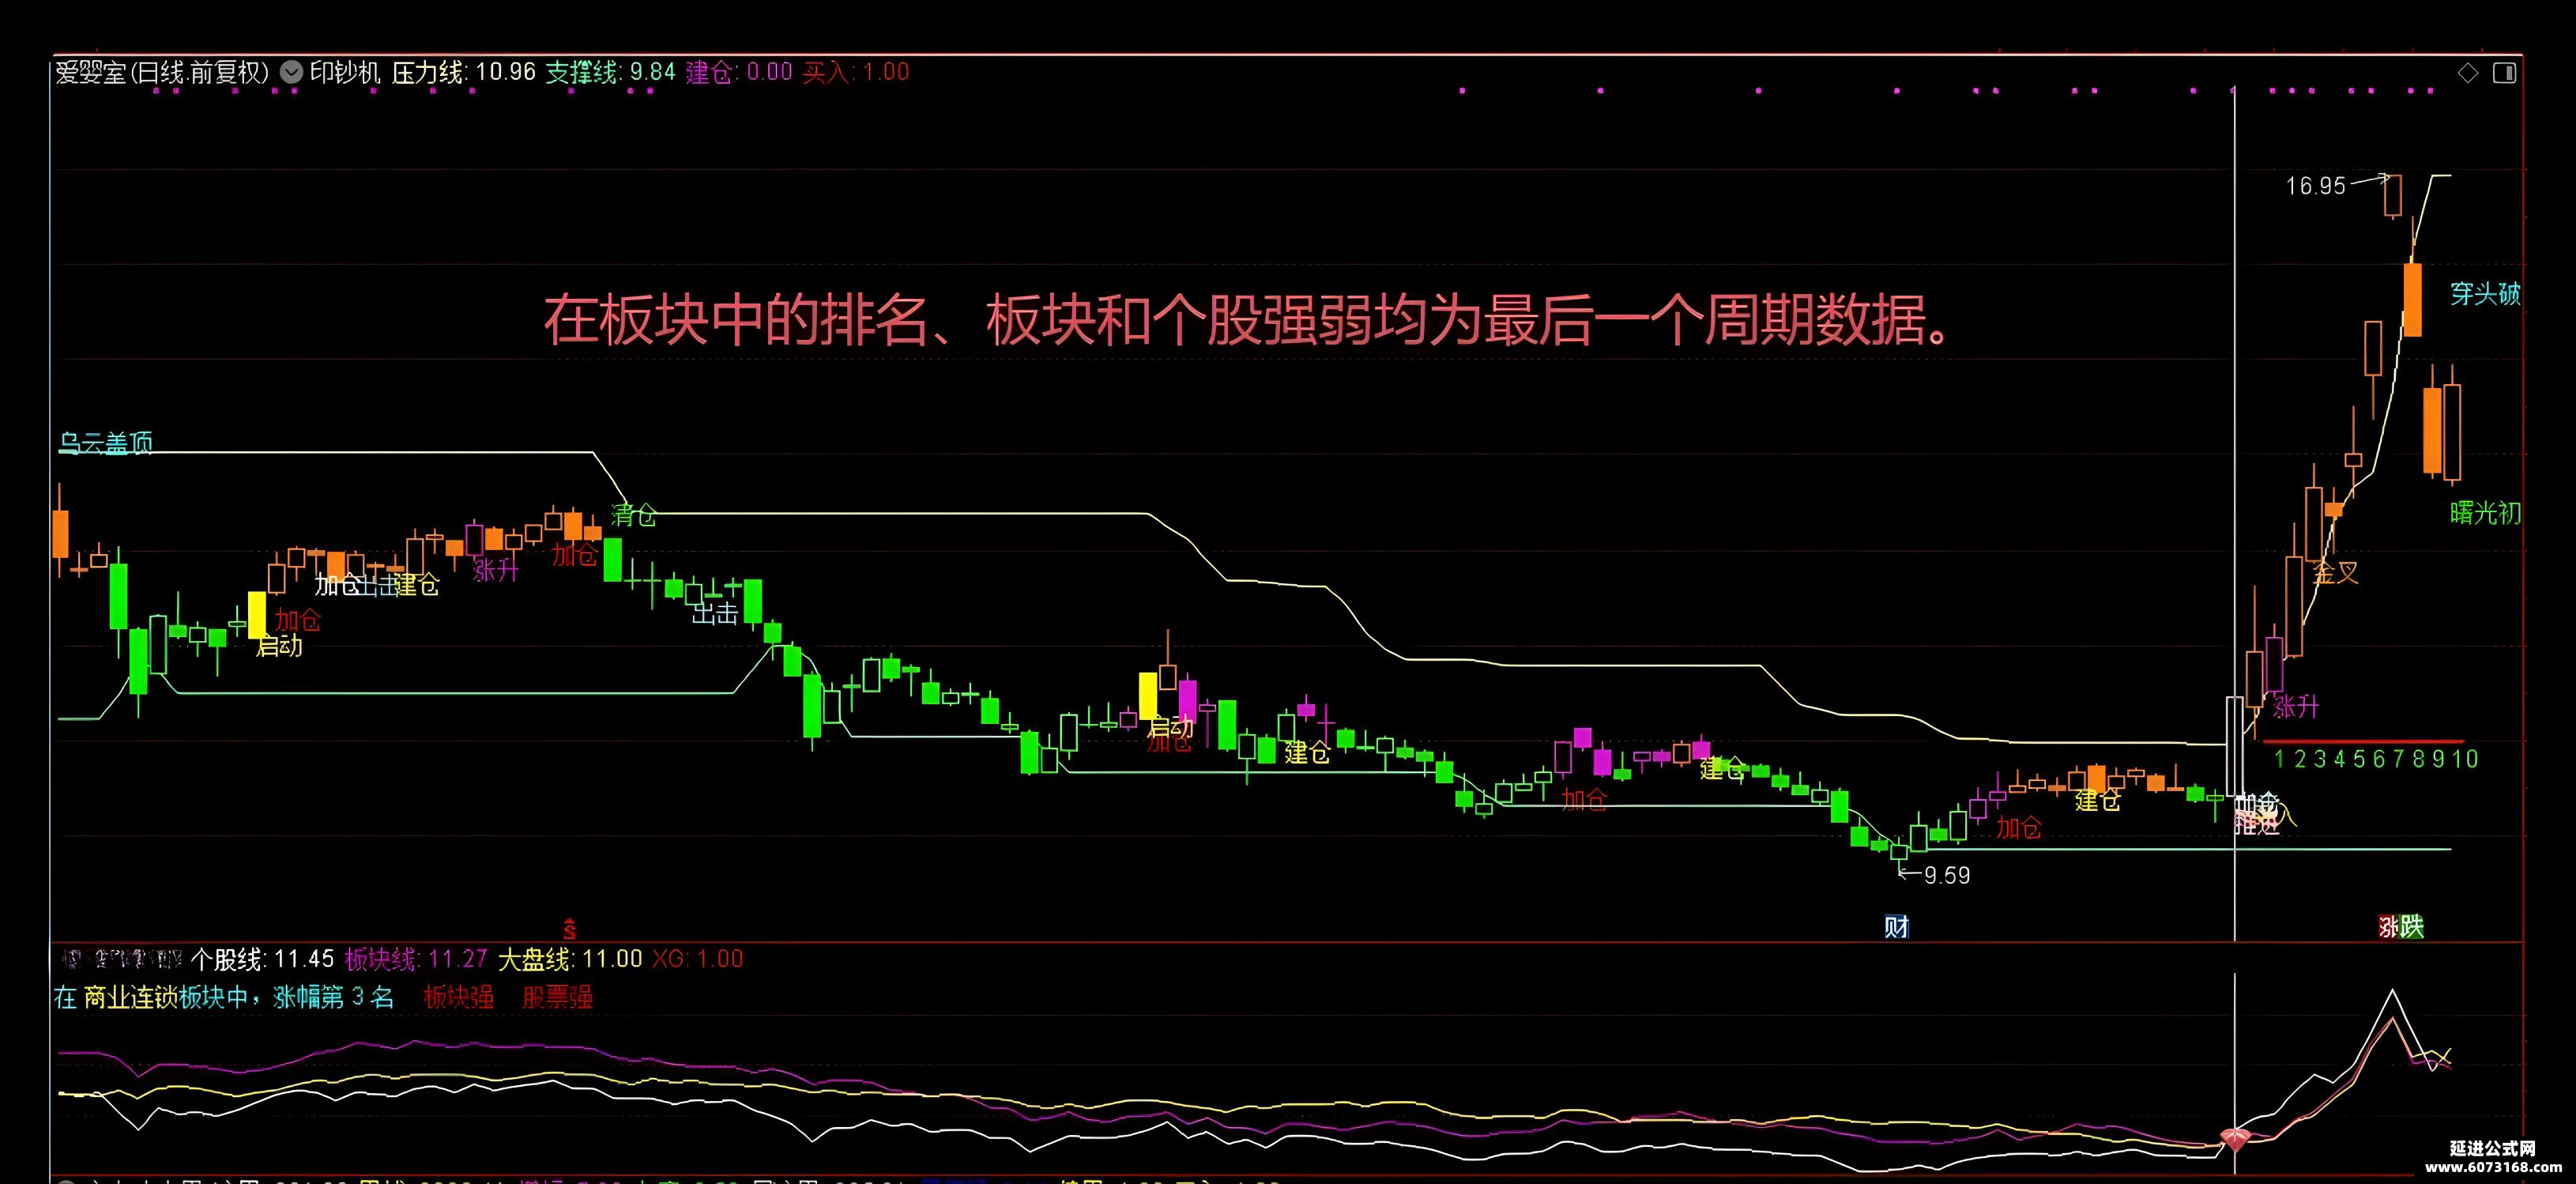Click the red gem signal icon
The width and height of the screenshot is (2576, 1184).
pyautogui.click(x=2235, y=1139)
